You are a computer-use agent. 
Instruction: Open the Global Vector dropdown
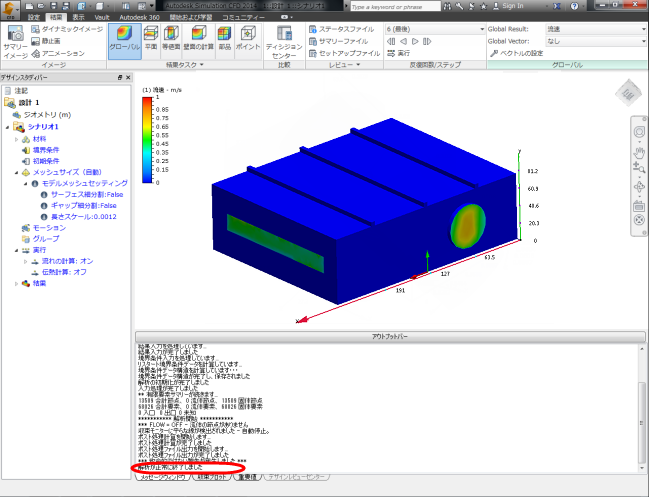596,41
